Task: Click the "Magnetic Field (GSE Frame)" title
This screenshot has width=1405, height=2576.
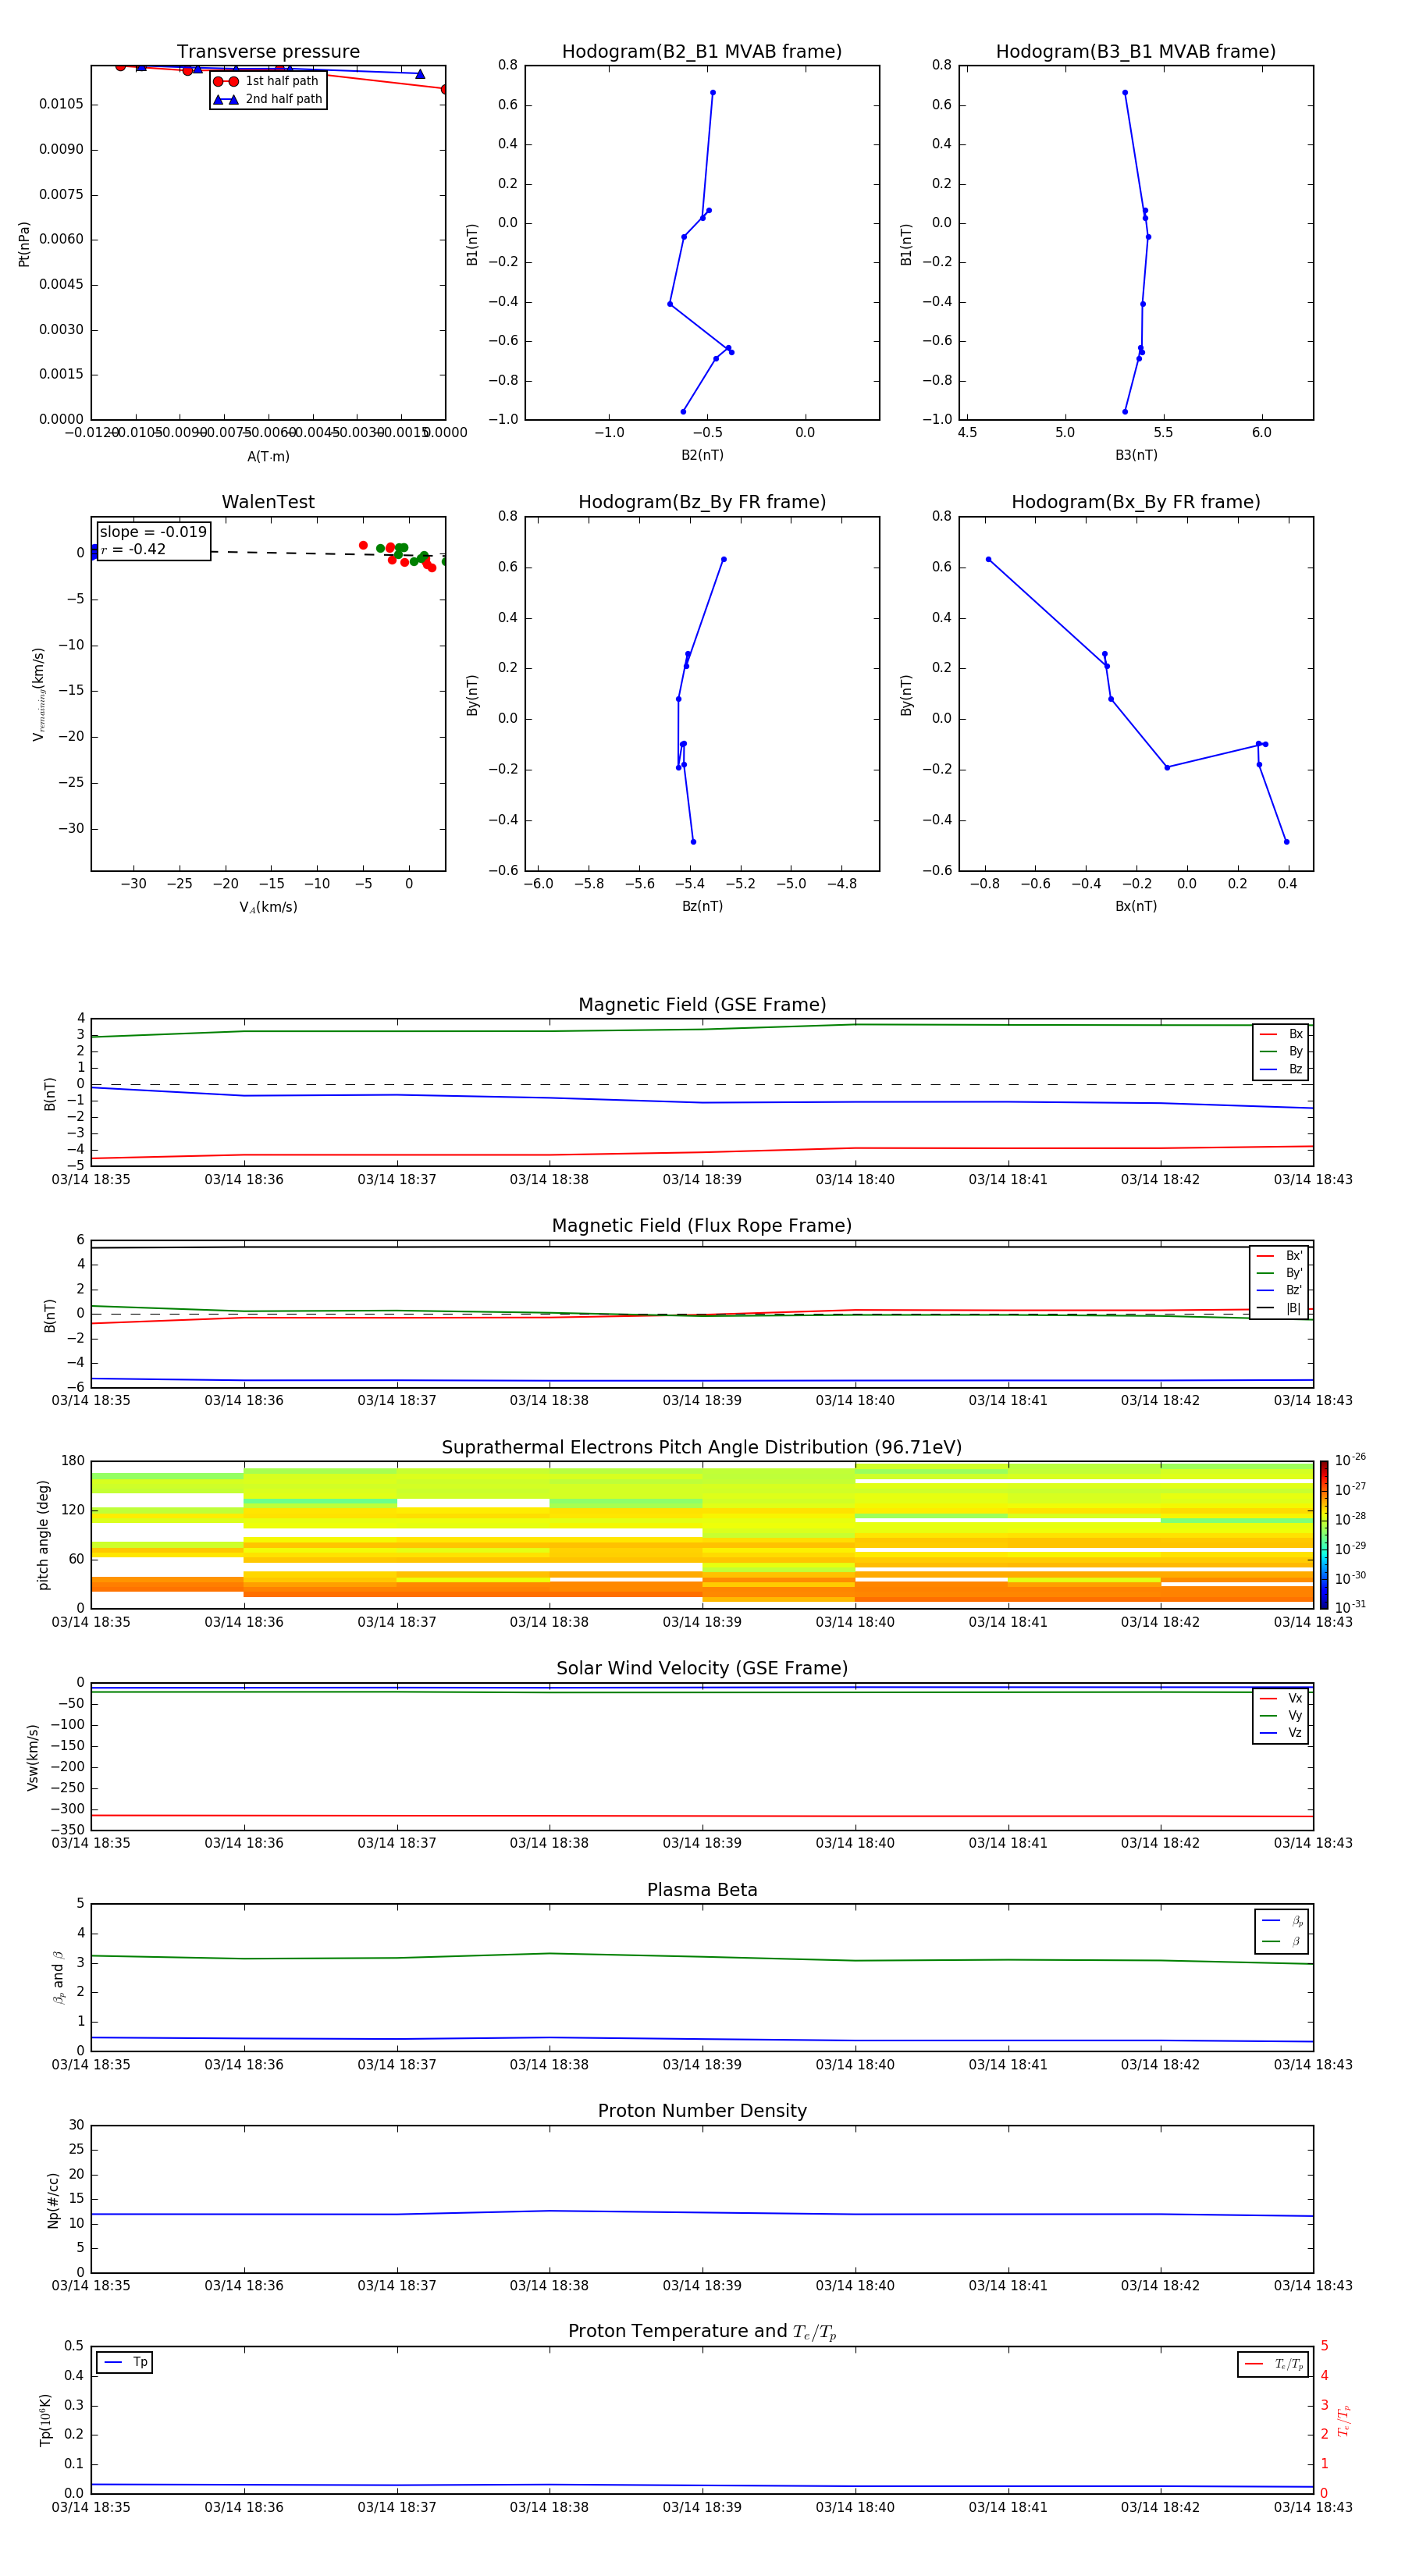Action: coord(702,1005)
